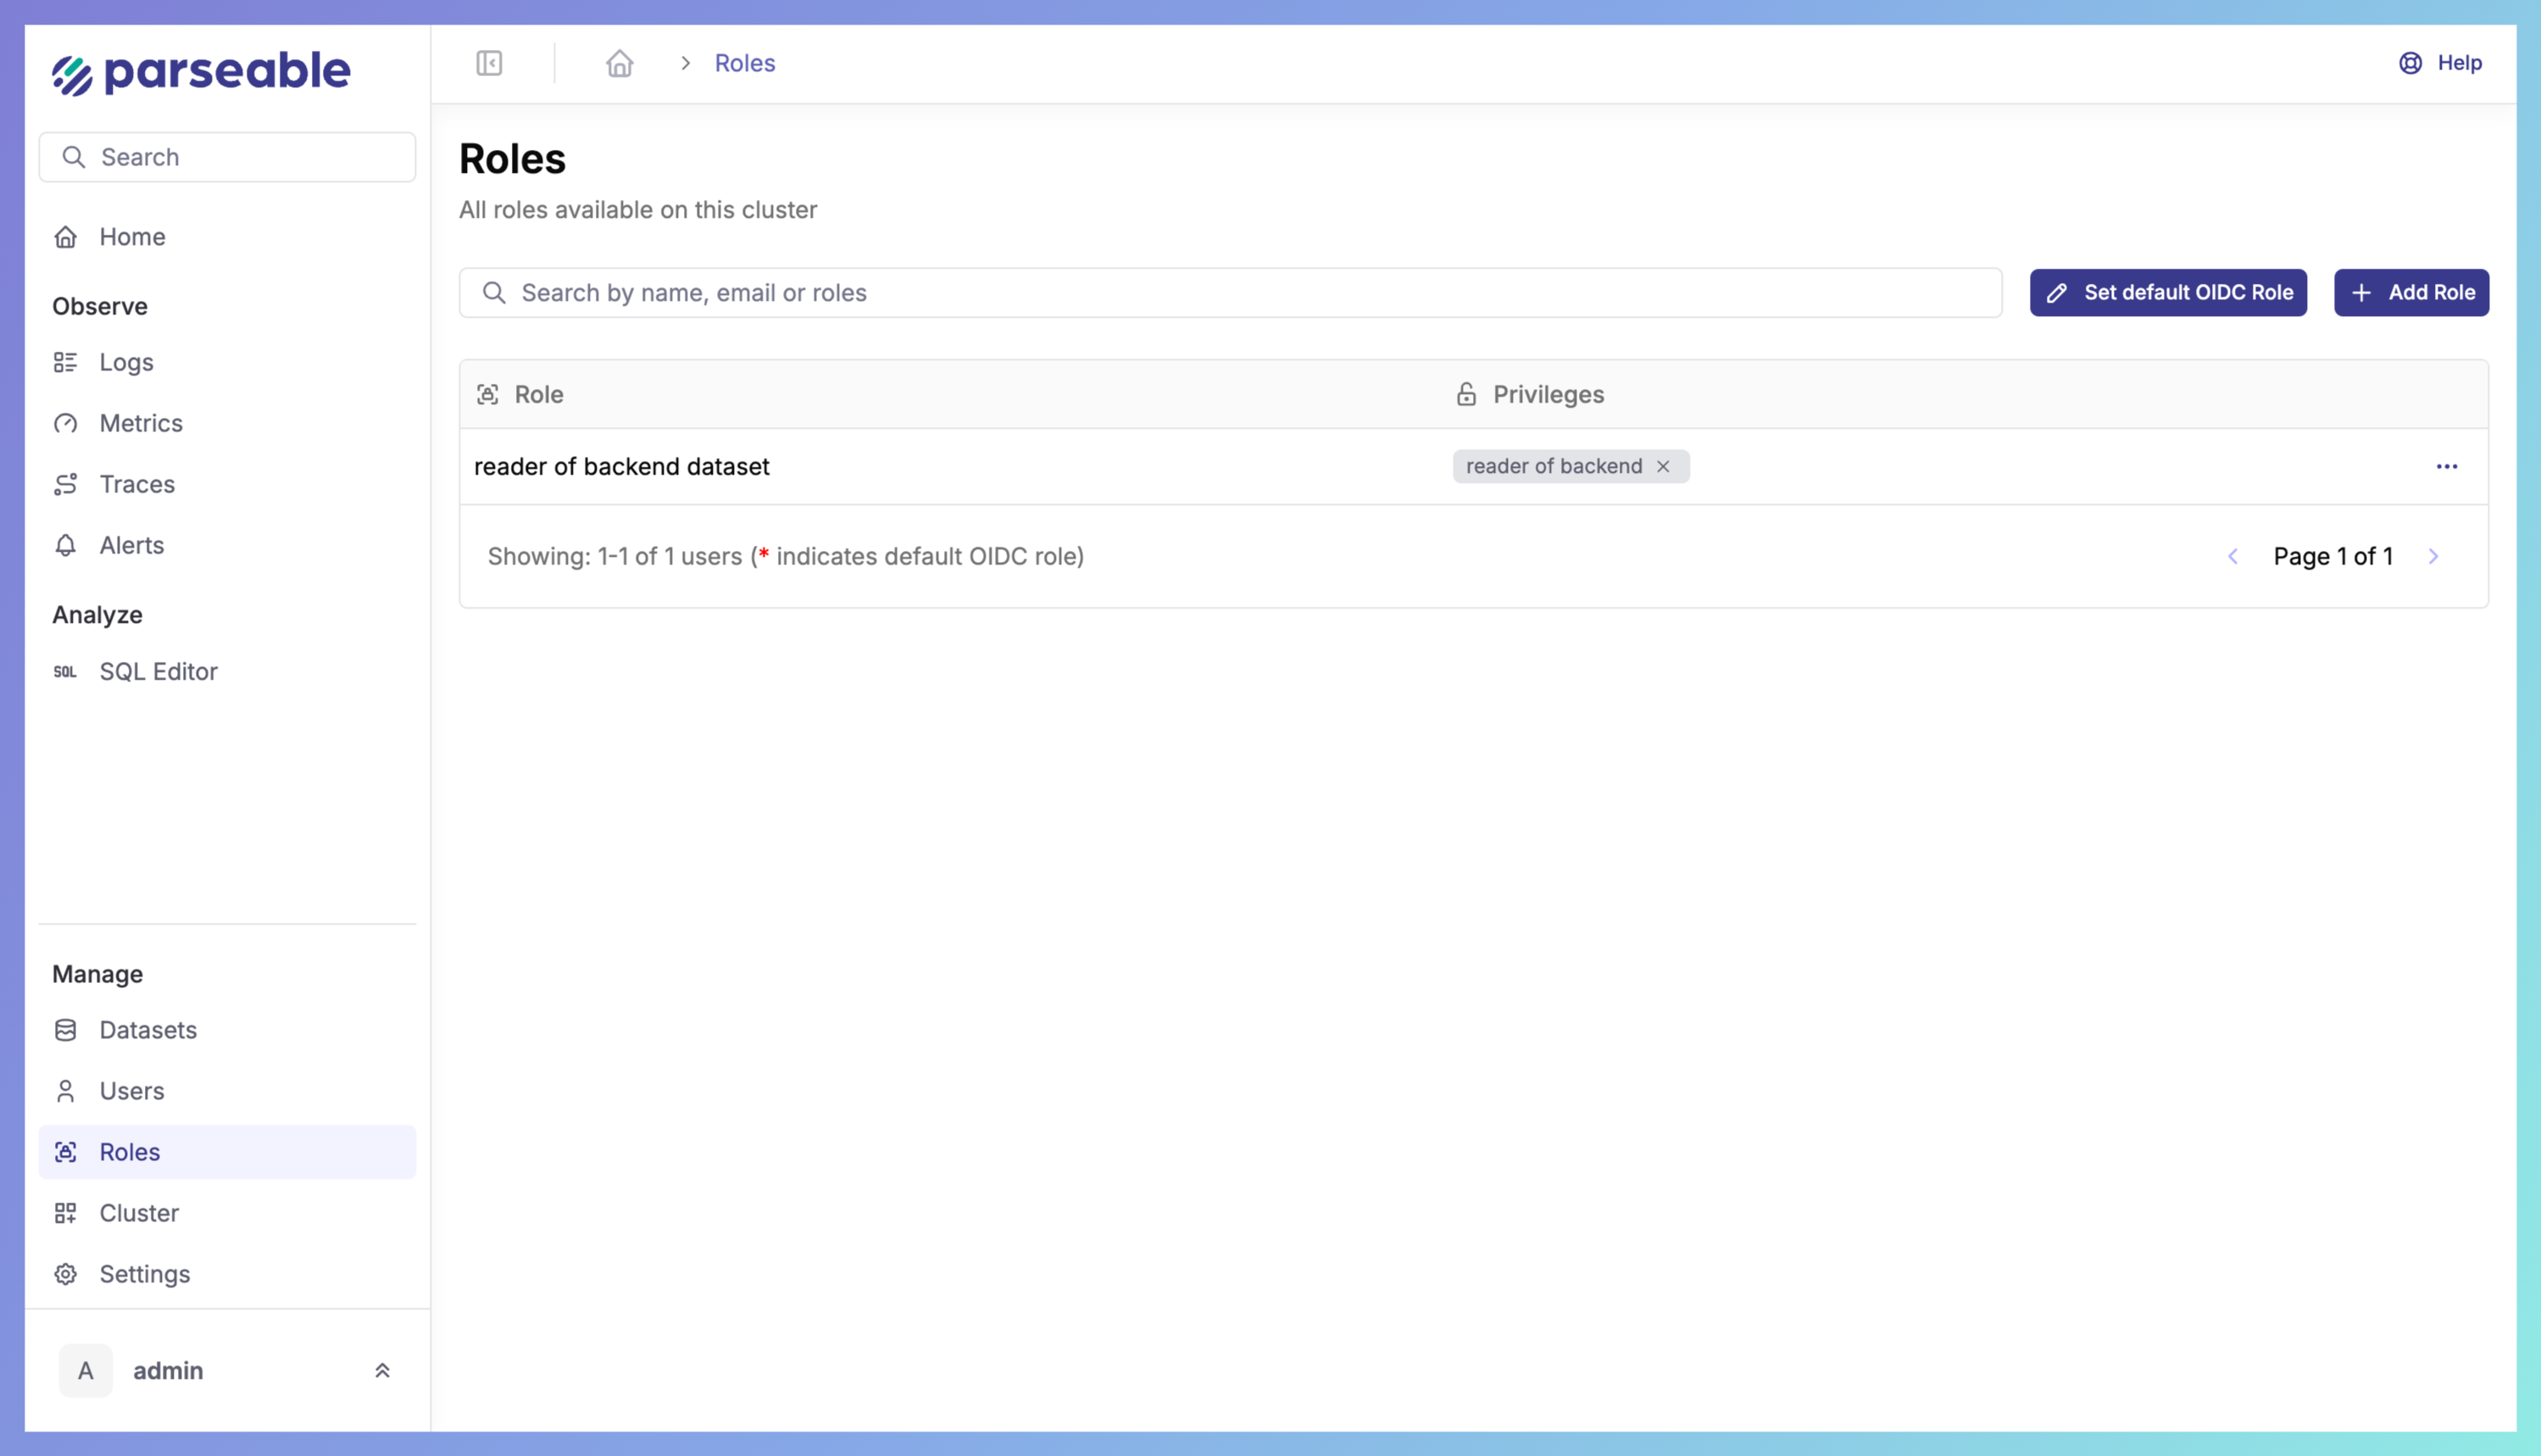Viewport: 2541px width, 1456px height.
Task: Open the SQL Editor
Action: [158, 672]
